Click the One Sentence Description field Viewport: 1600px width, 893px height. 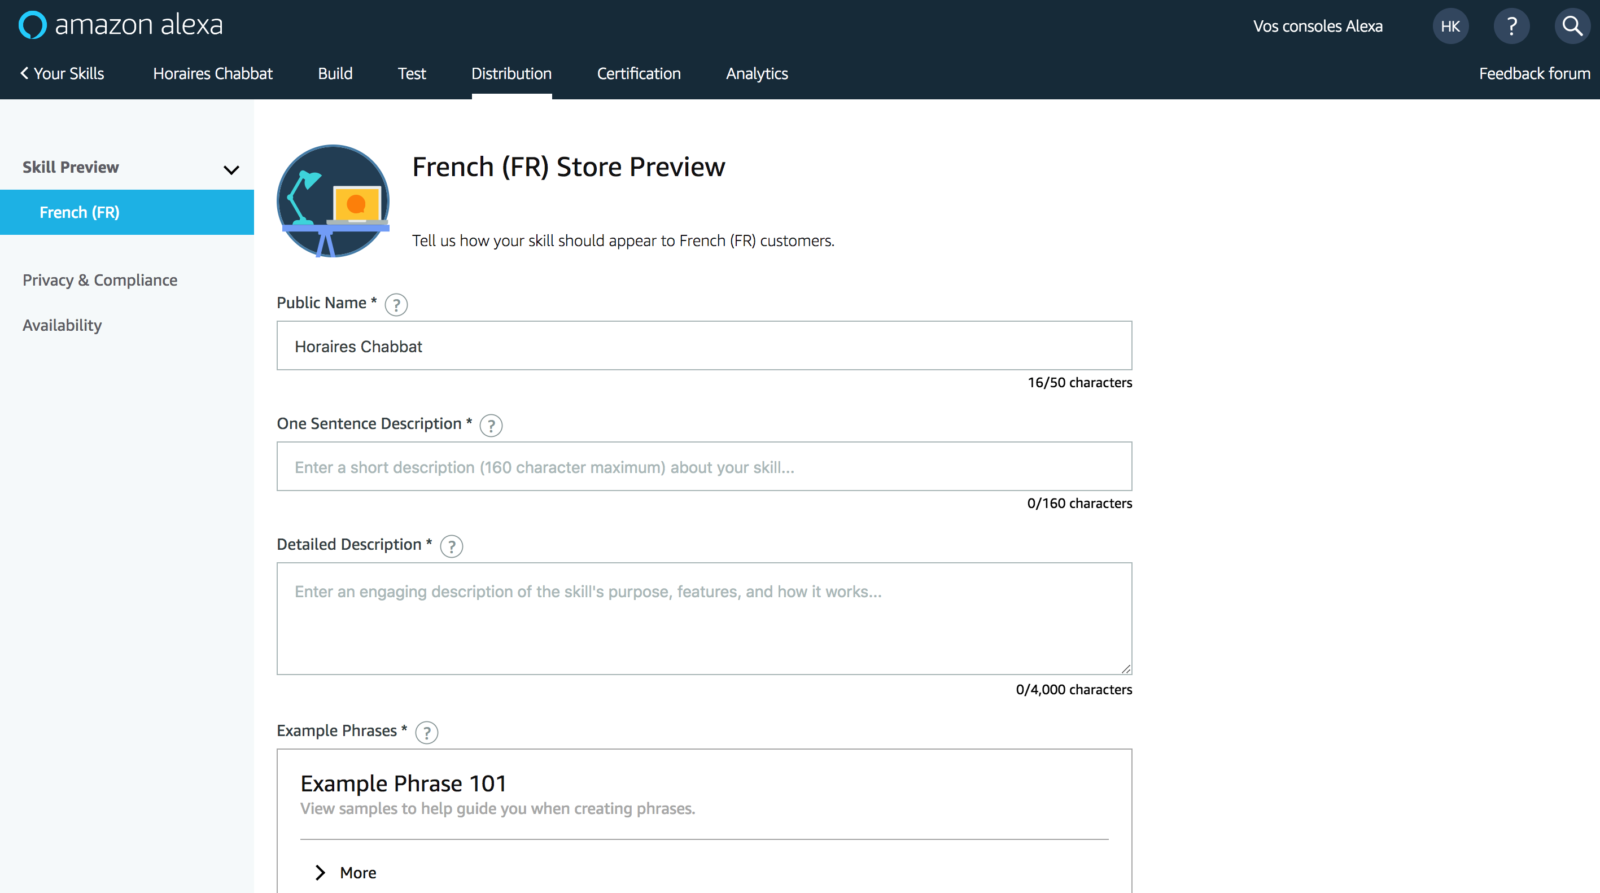[x=704, y=467]
